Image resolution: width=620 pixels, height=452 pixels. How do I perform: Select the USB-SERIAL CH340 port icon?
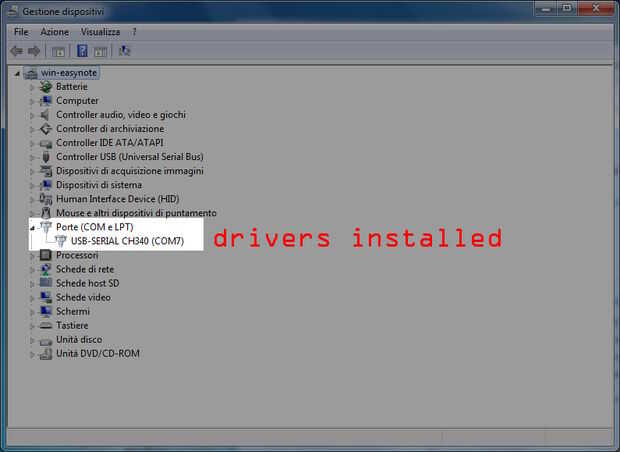point(60,241)
